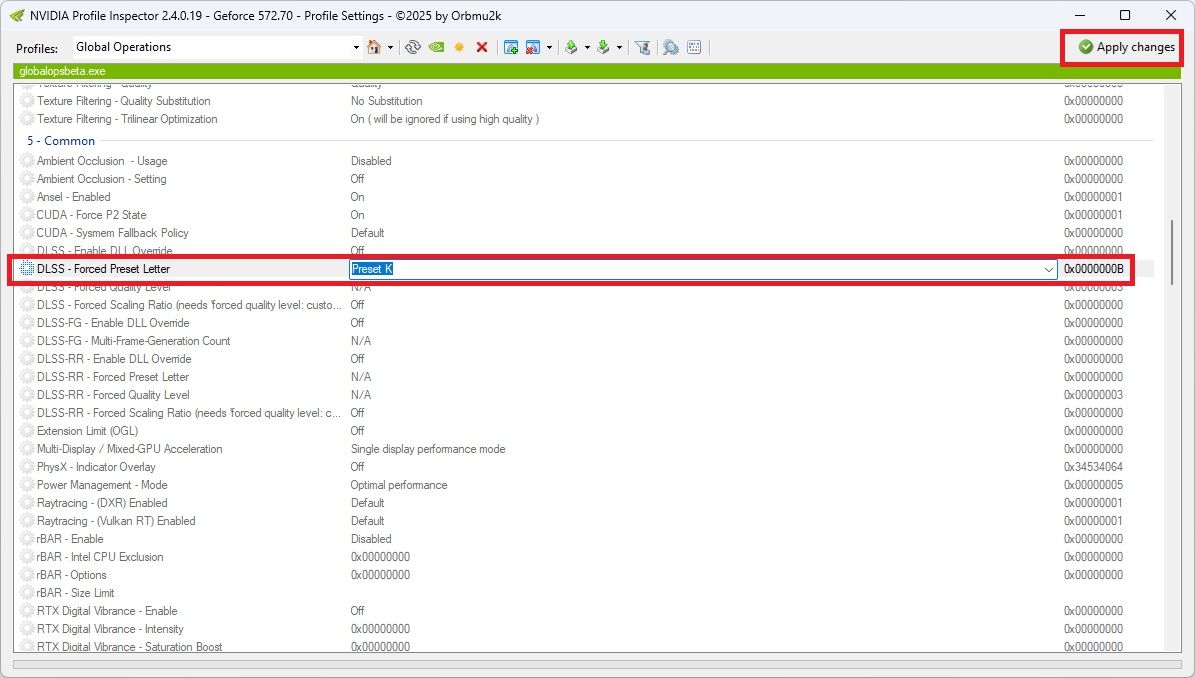Click the gear icon beside PhysX - Indicator Overlay

[27, 467]
